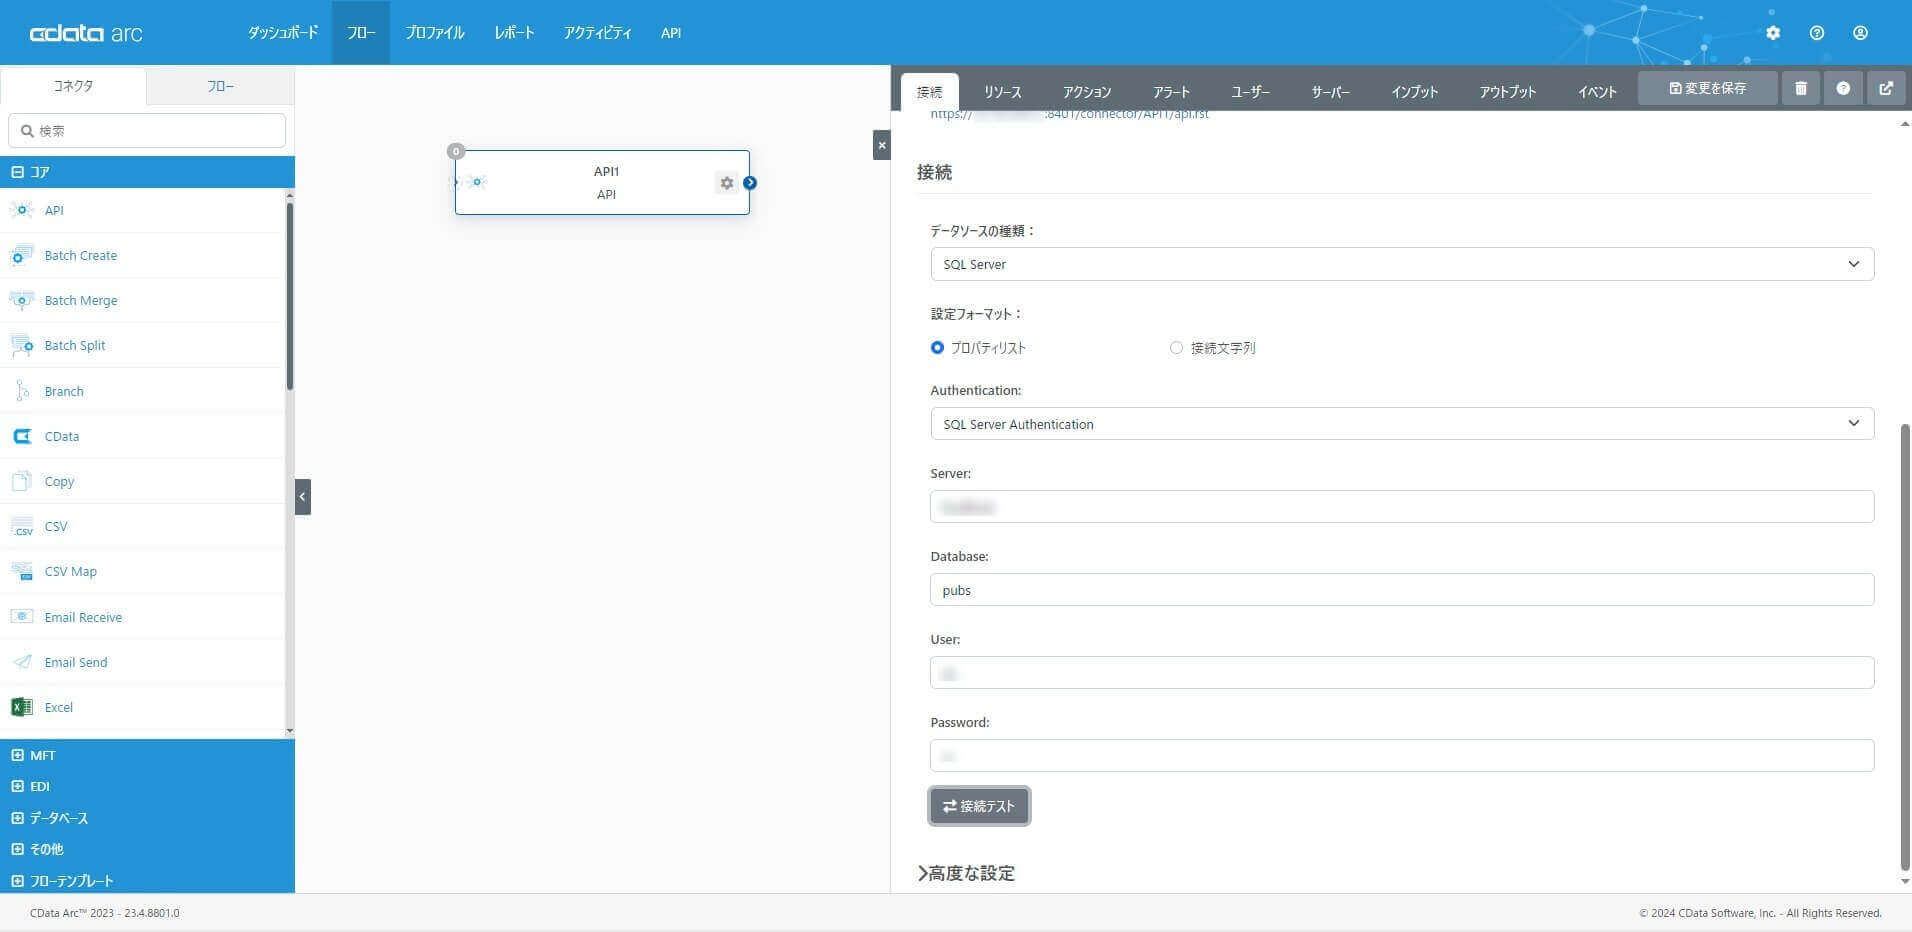The height and width of the screenshot is (932, 1912).
Task: Switch to the アラート tab
Action: [x=1171, y=92]
